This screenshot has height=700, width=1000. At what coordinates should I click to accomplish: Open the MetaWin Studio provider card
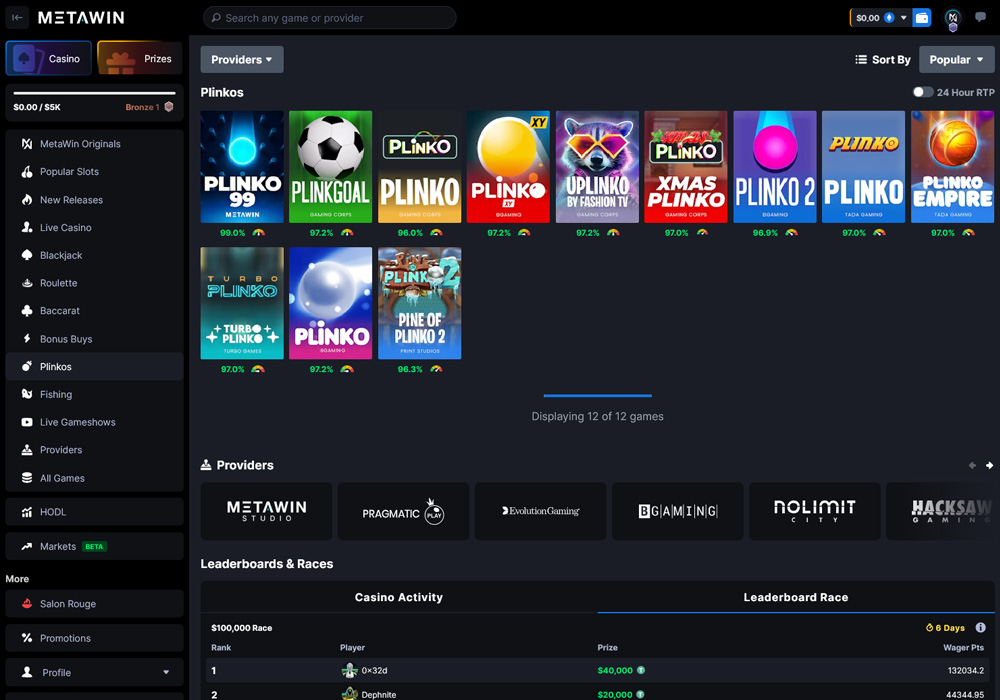click(x=266, y=511)
